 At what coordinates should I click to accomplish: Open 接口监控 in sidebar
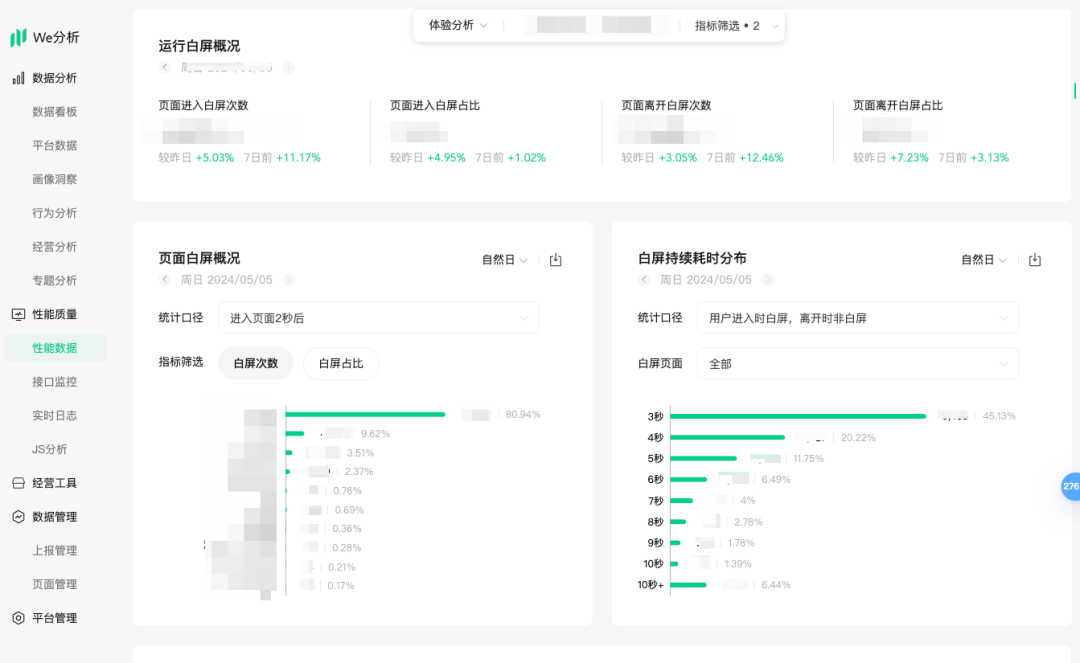point(54,382)
